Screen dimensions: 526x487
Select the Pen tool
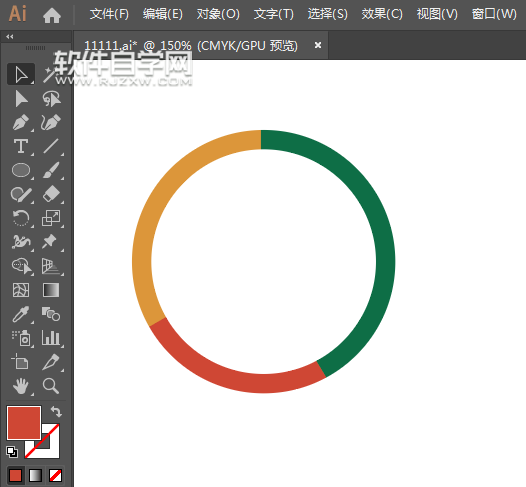point(21,122)
